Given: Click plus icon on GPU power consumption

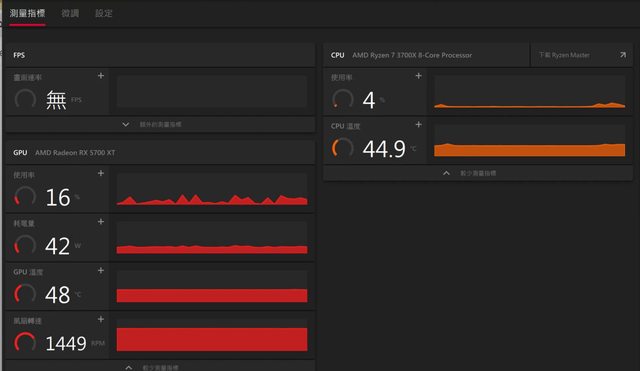Looking at the screenshot, I should point(101,222).
